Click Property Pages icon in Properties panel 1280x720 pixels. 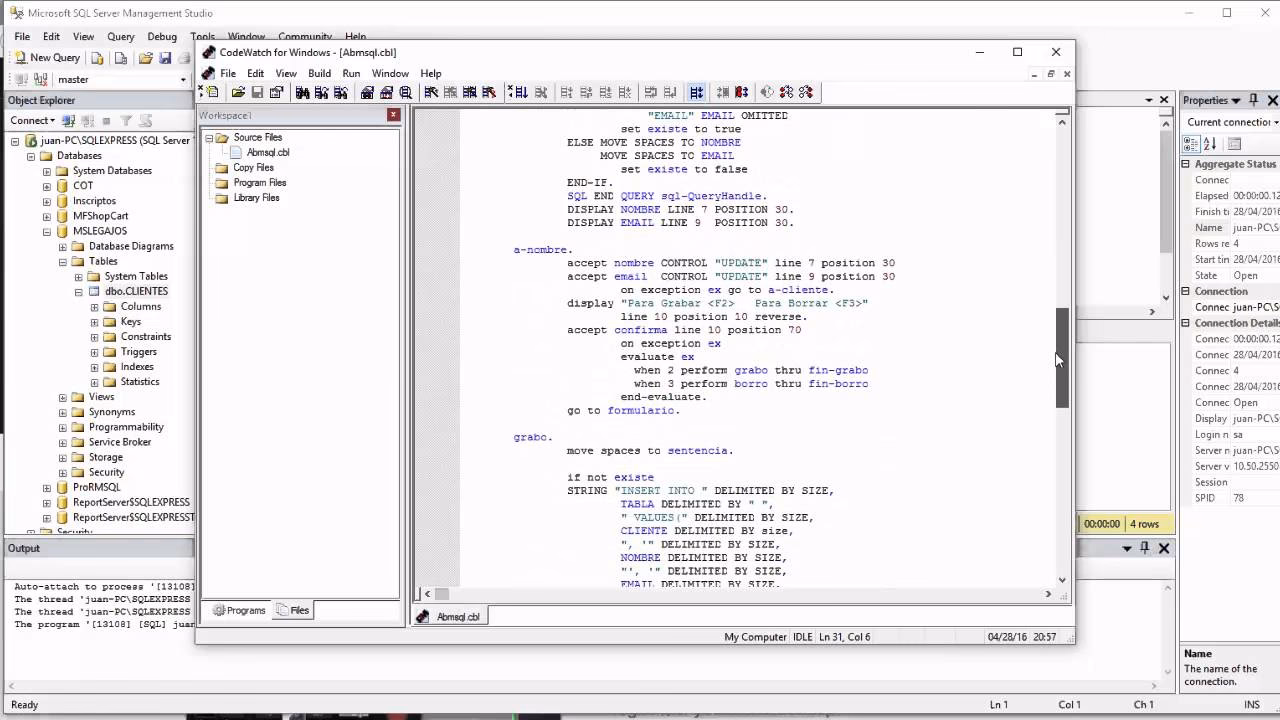[x=1234, y=144]
